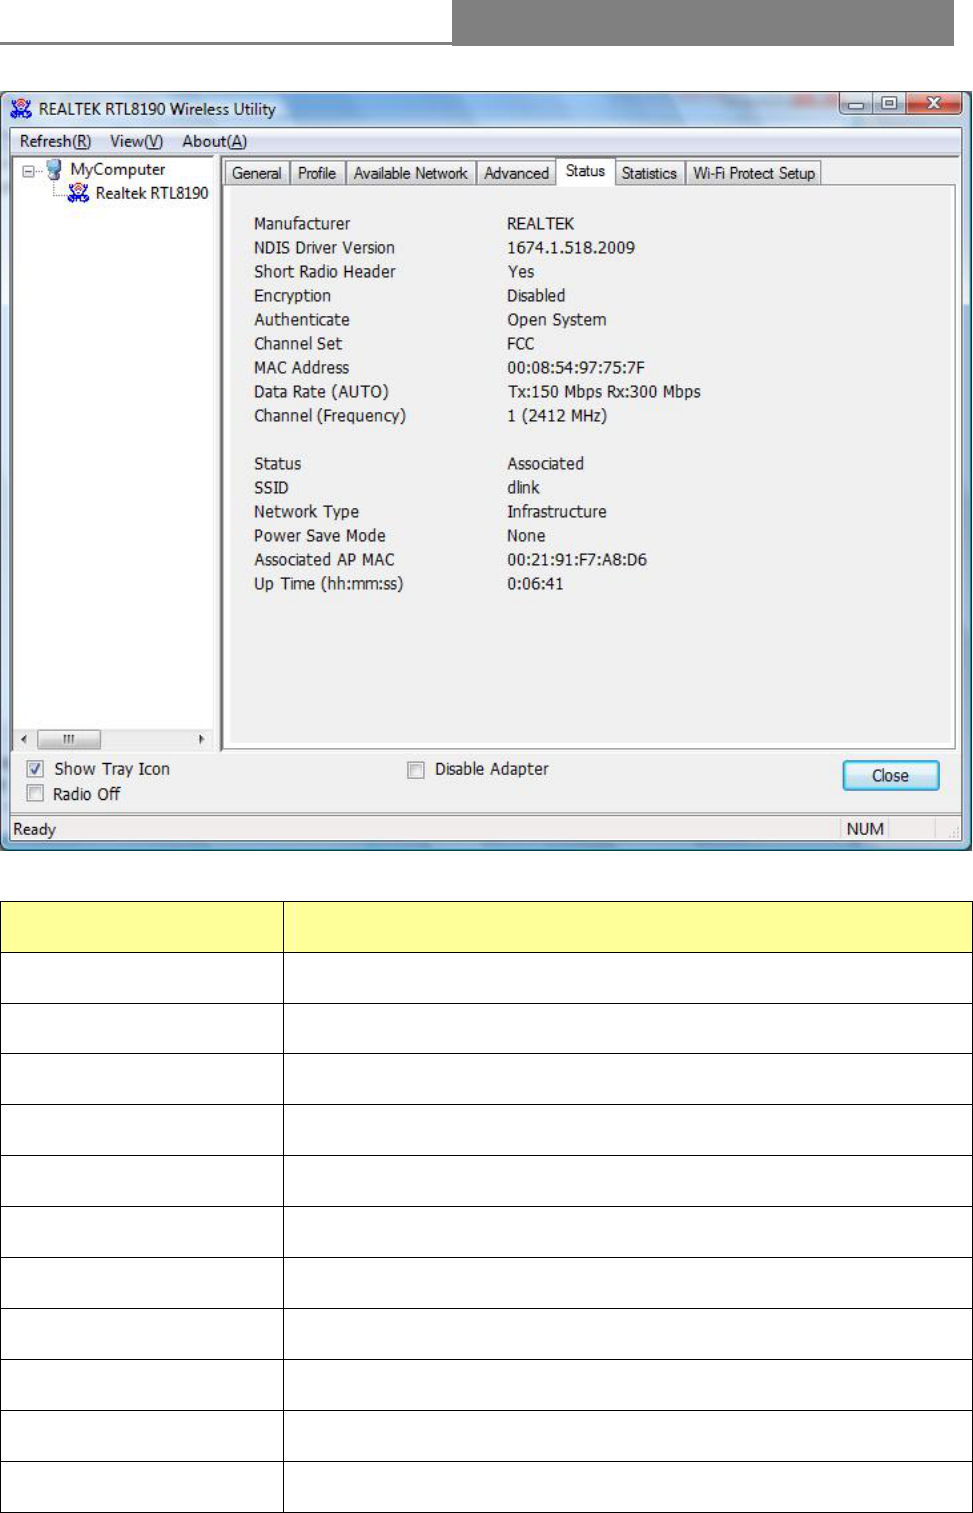
Task: Select the Realtek RTL8190 adapter icon
Action: coord(78,193)
